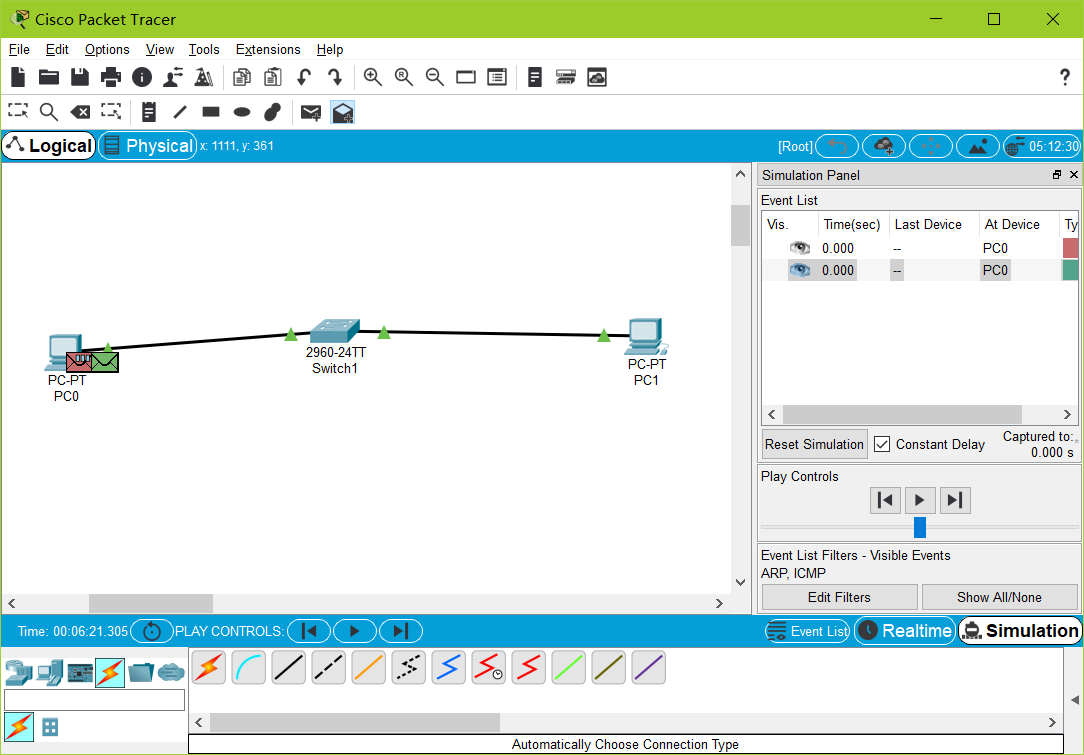Open the Extensions menu

pos(268,49)
